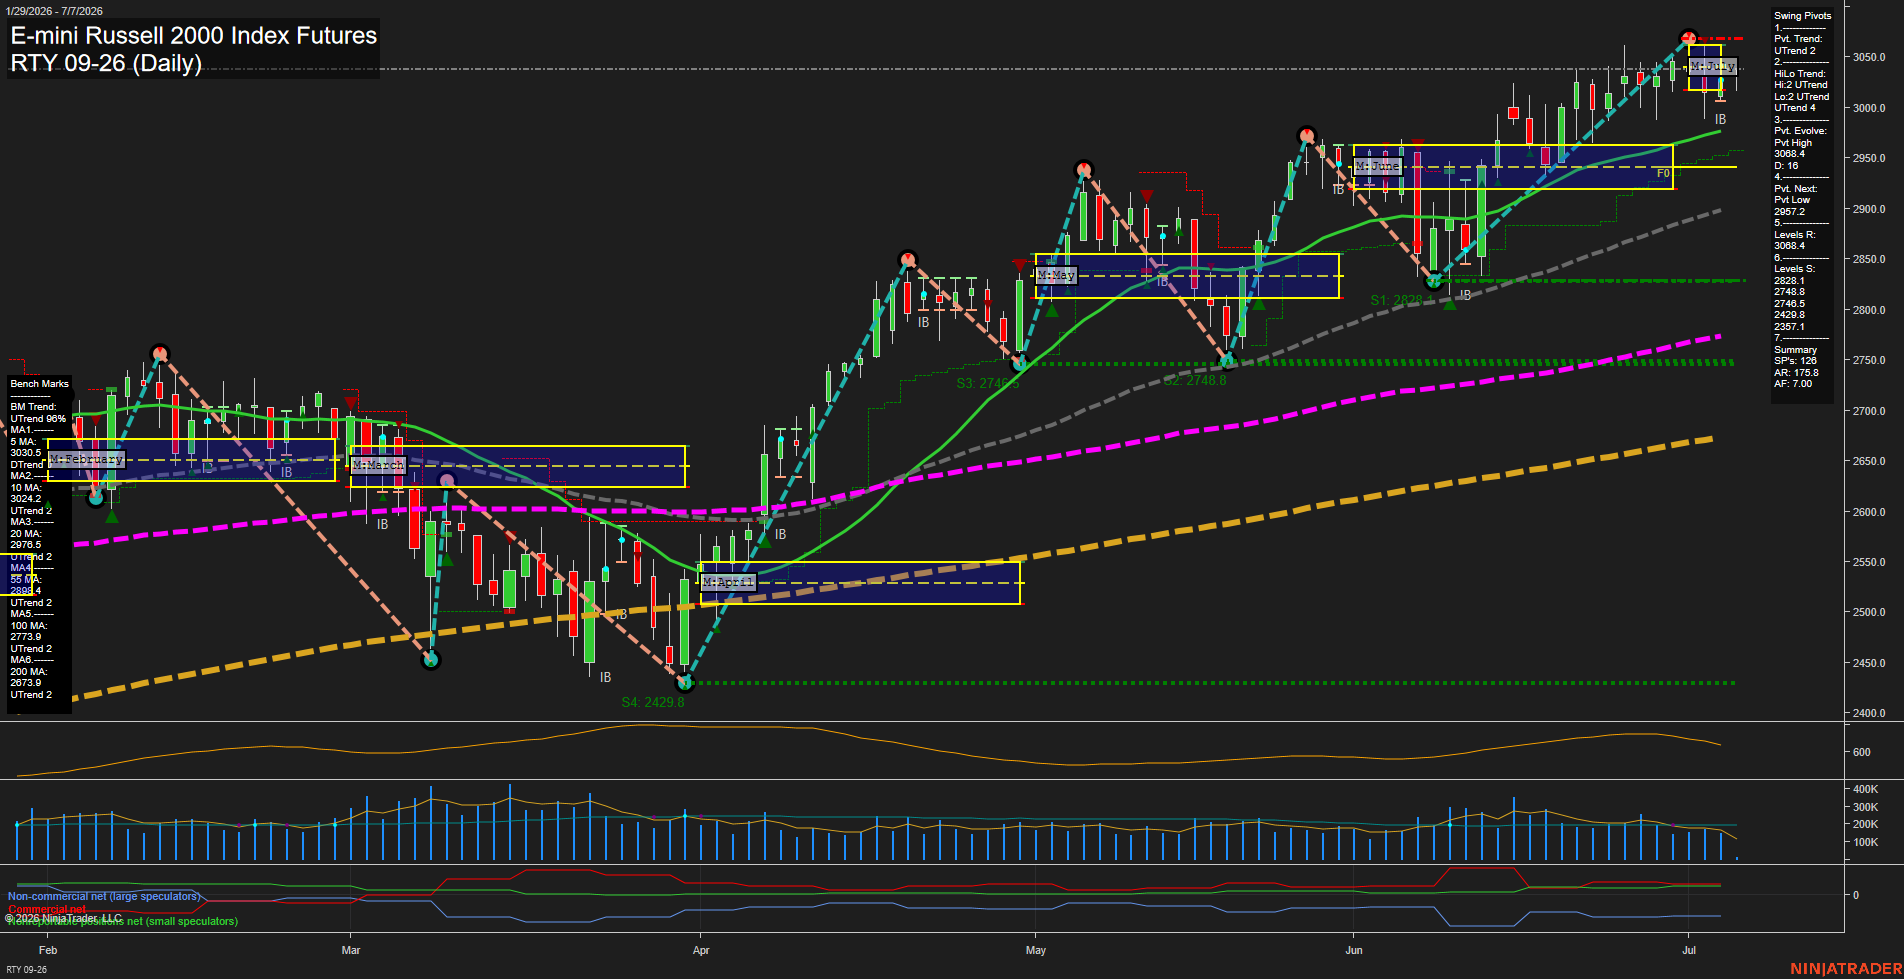
Task: Click the RTY 09-26 tab at bottom left
Action: click(x=26, y=969)
